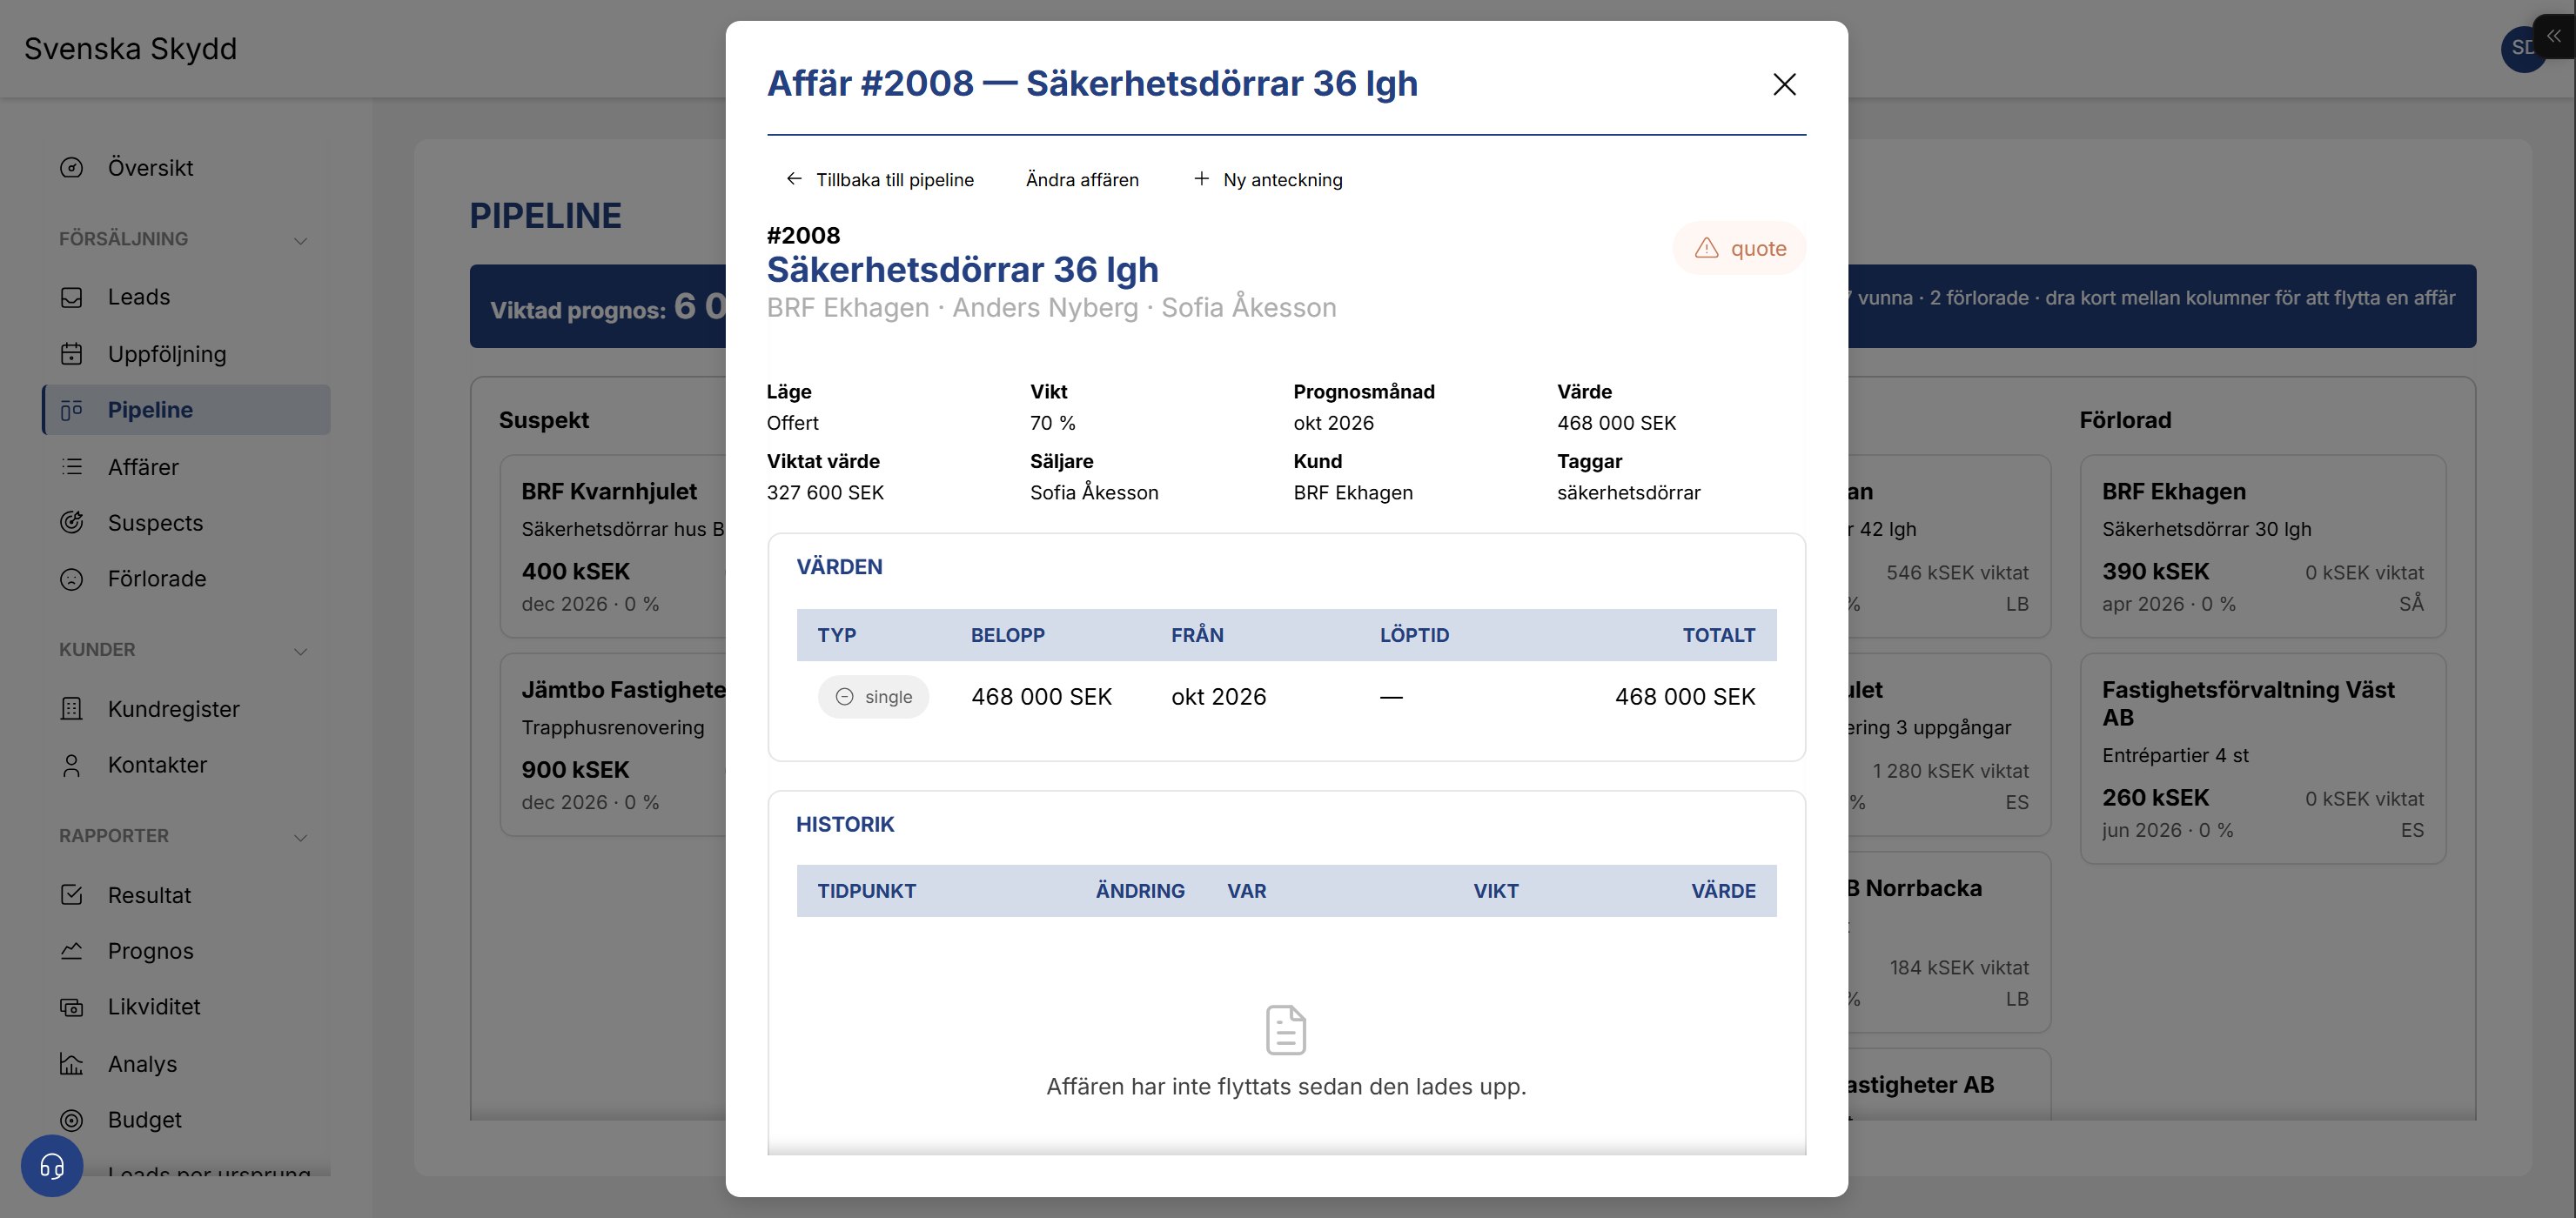2576x1218 pixels.
Task: Open BRF Ekhagen card in Förlorad column
Action: pos(2262,546)
